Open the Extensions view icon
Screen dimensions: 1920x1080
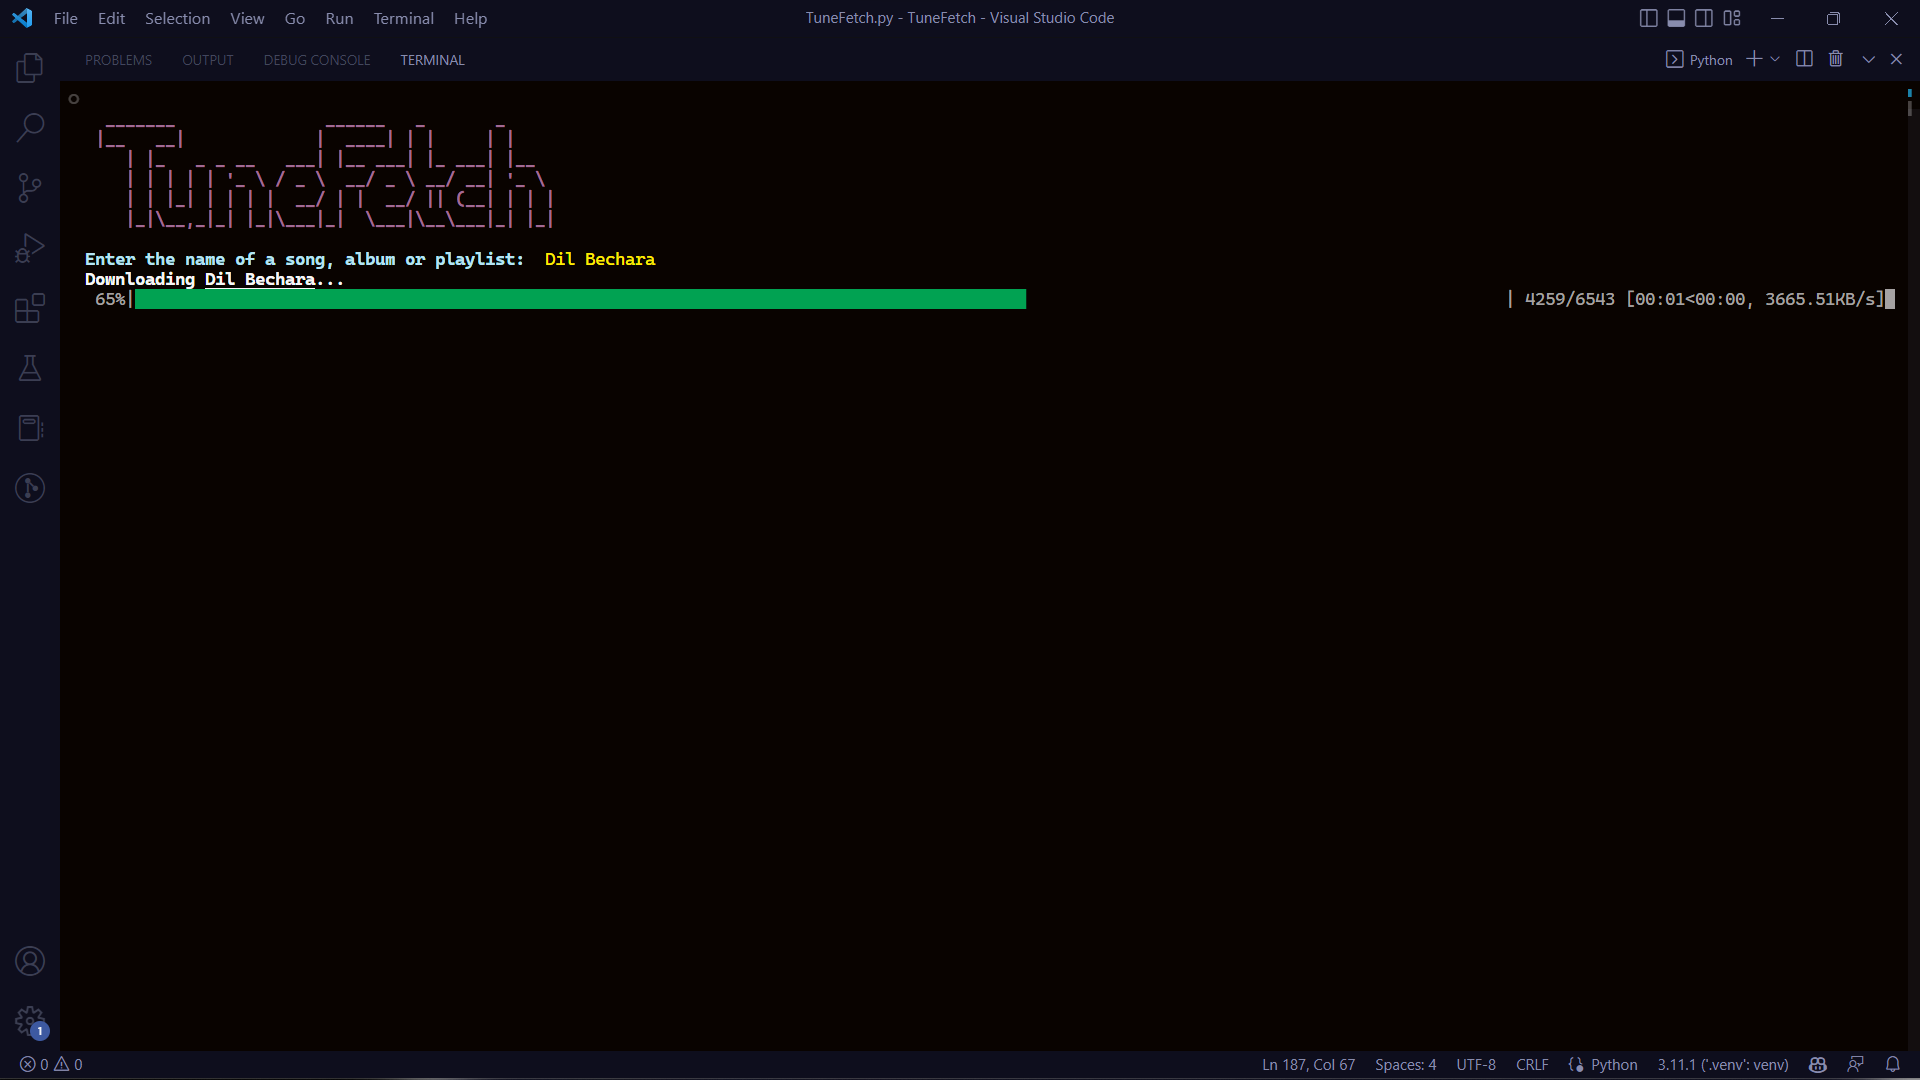pyautogui.click(x=30, y=308)
